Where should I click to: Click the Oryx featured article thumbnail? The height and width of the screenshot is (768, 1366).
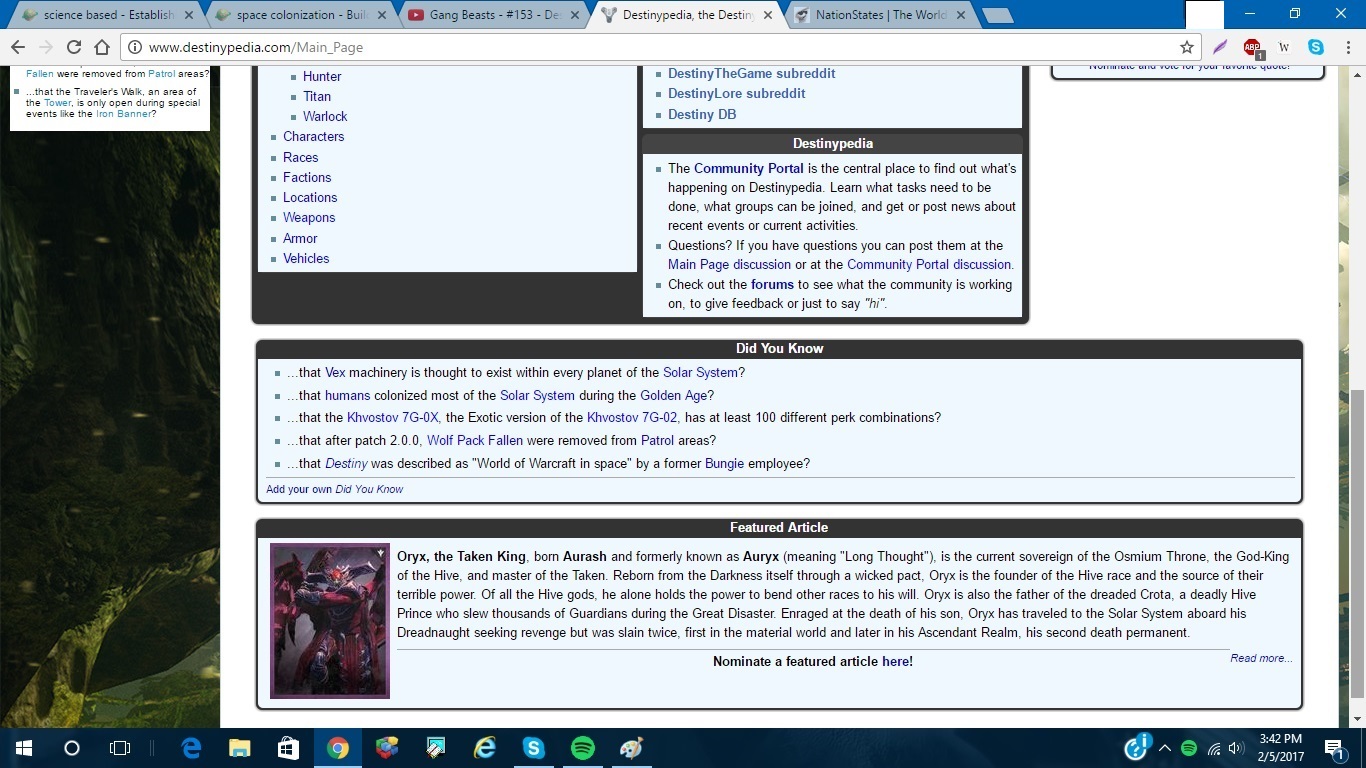pos(329,620)
